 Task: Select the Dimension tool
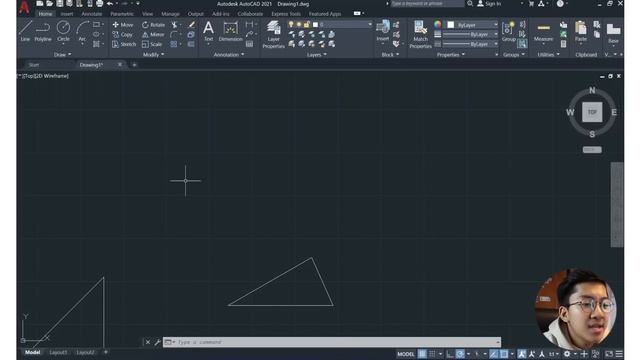(x=231, y=32)
